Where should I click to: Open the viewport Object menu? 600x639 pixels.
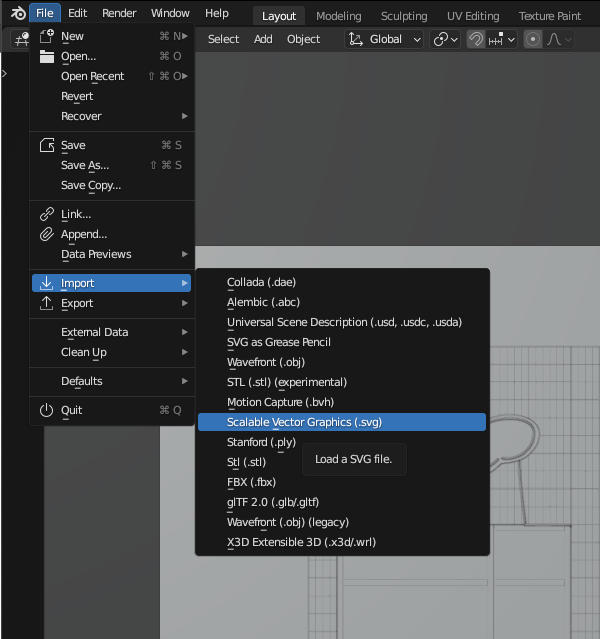303,39
